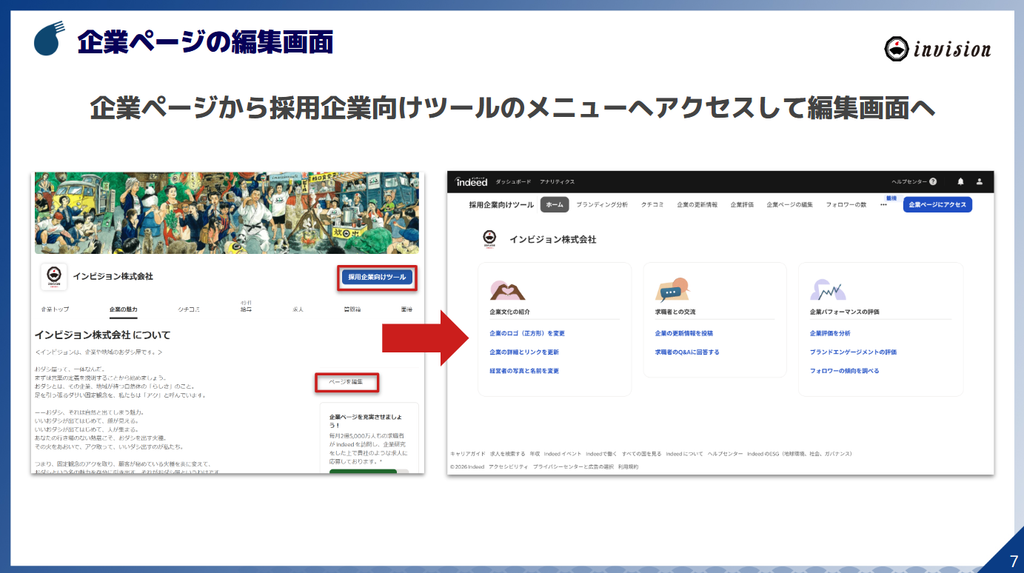Click the インビジョン logo beside the company name in the dashboard
Screen dimensions: 1024x573
489,239
